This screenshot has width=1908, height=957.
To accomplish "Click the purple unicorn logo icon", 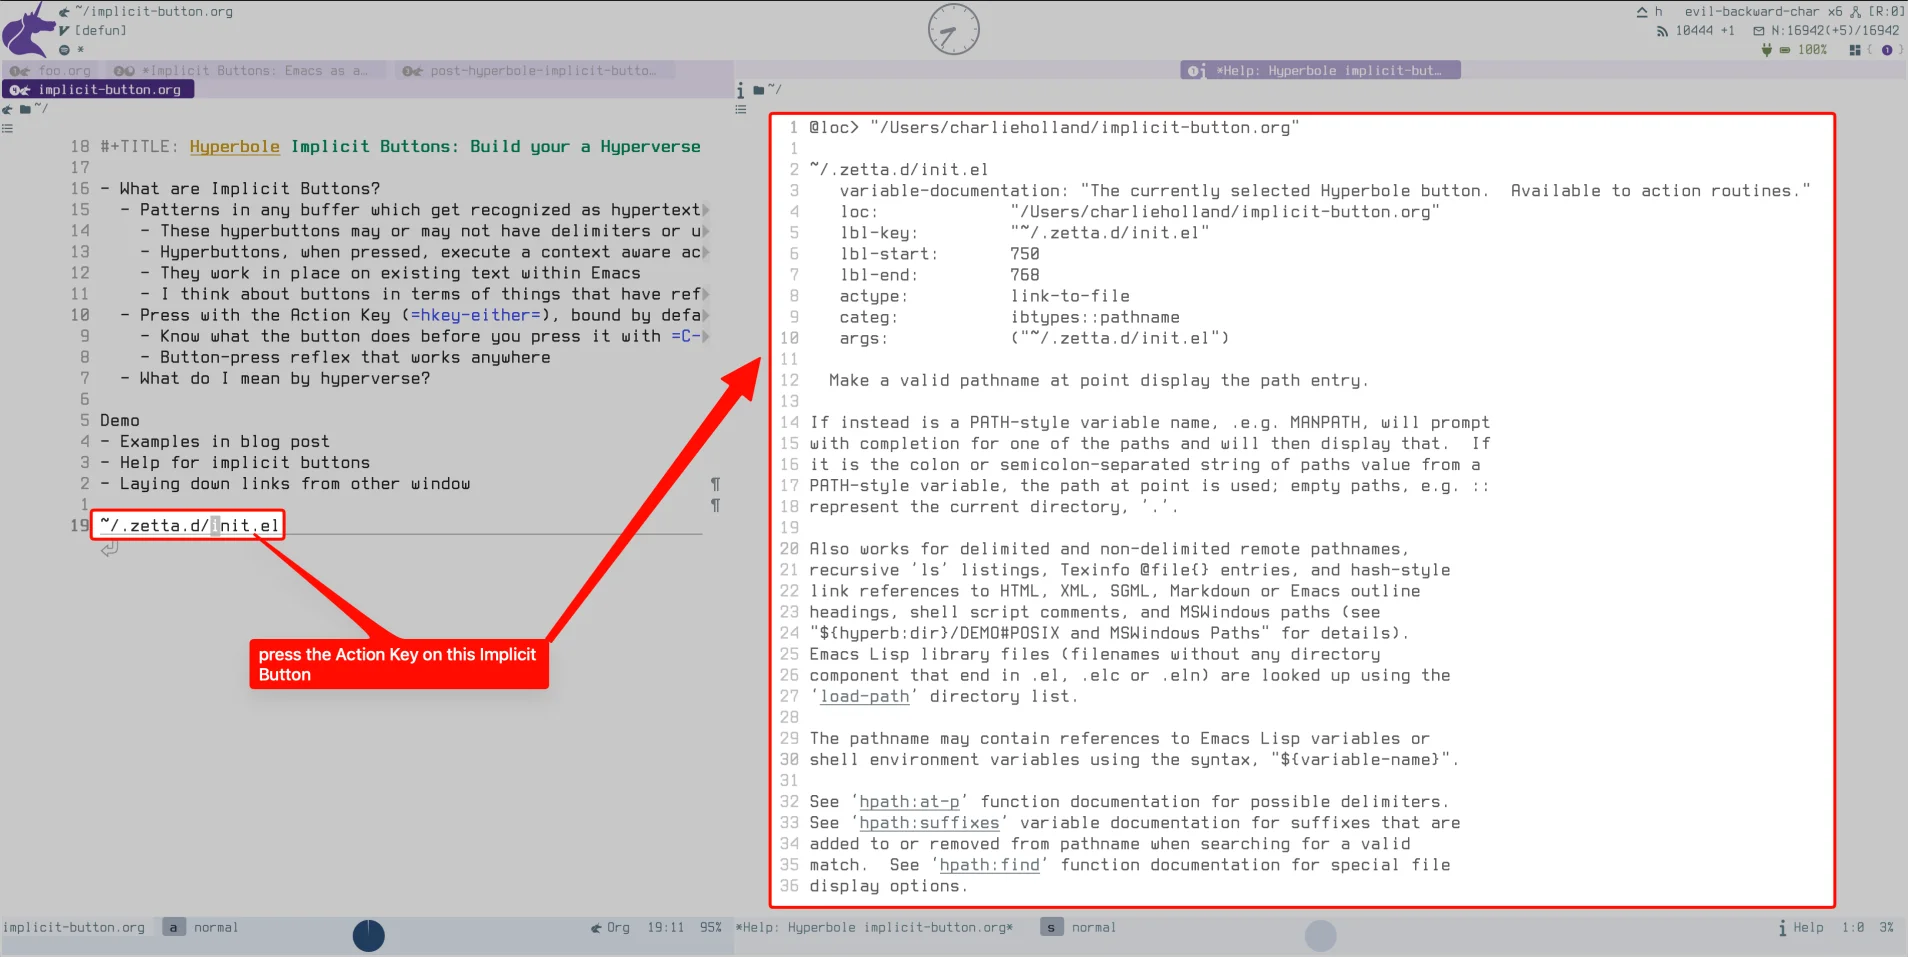I will [28, 30].
